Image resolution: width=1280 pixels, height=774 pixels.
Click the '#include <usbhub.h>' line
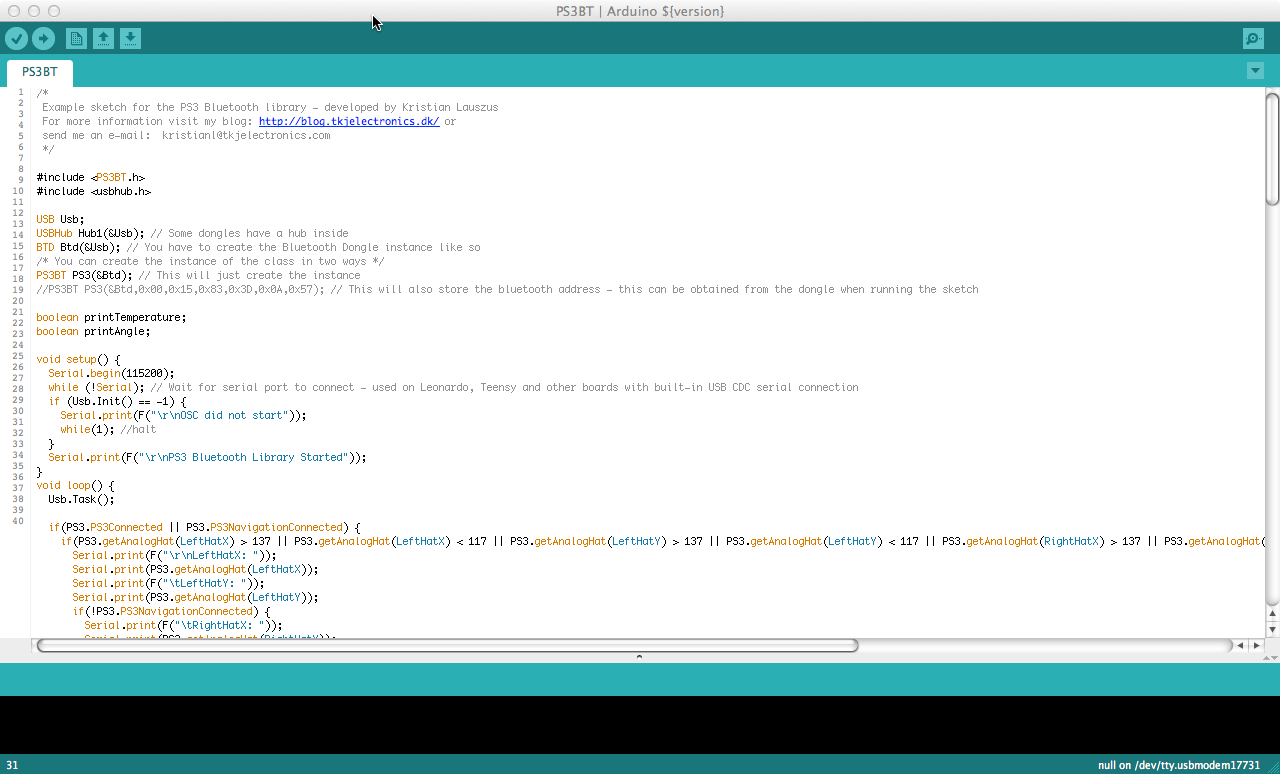point(94,191)
